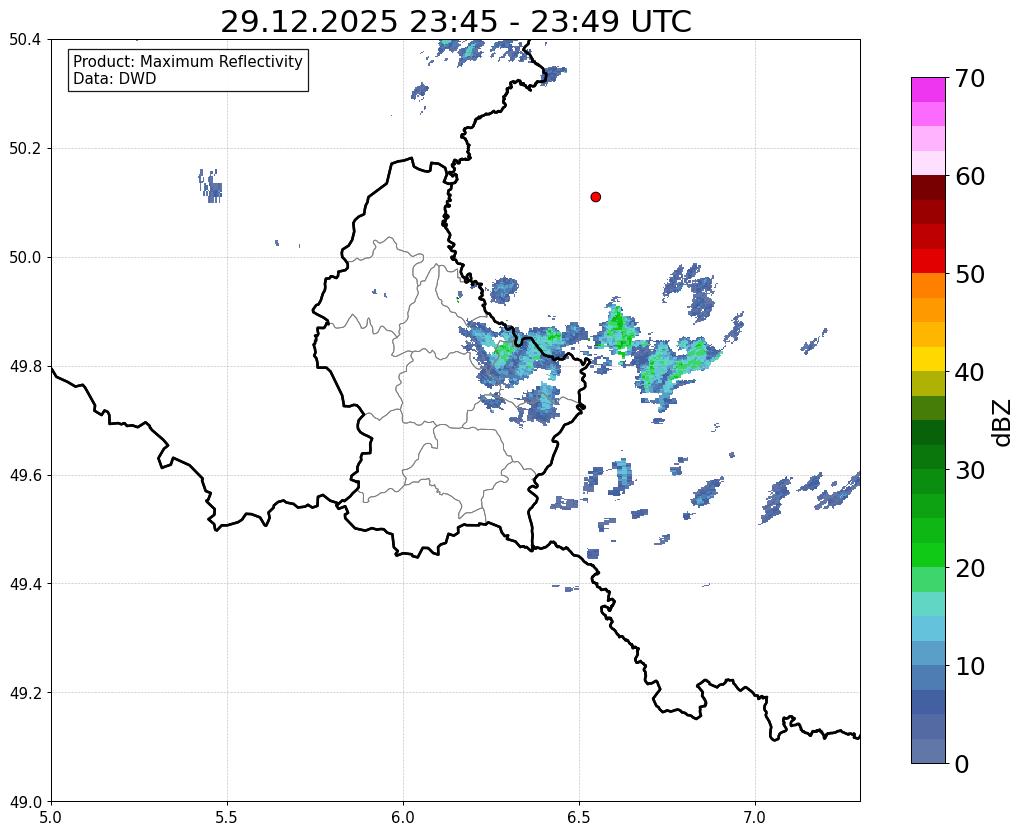Image resolution: width=1023 pixels, height=834 pixels.
Task: Click the light blue colorbar segment near 13
Action: click(x=928, y=628)
